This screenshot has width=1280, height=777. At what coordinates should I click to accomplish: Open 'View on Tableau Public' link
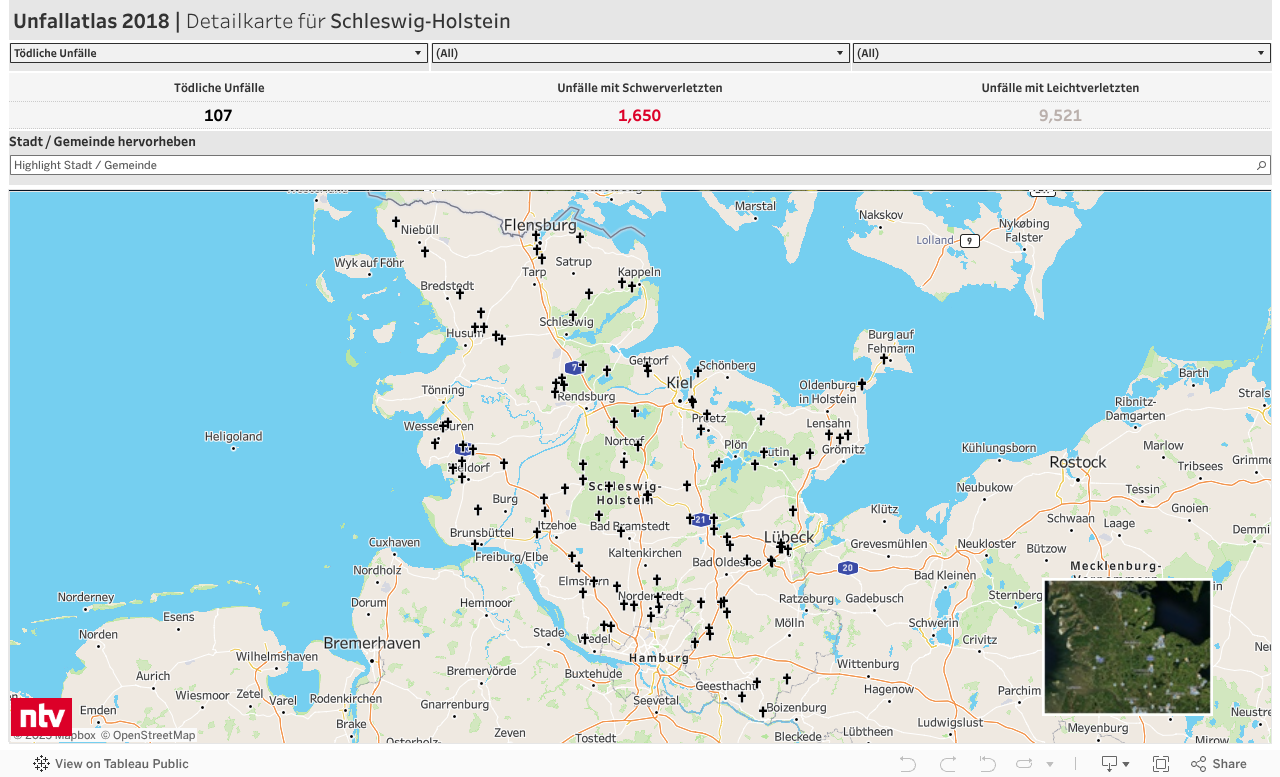[x=111, y=764]
